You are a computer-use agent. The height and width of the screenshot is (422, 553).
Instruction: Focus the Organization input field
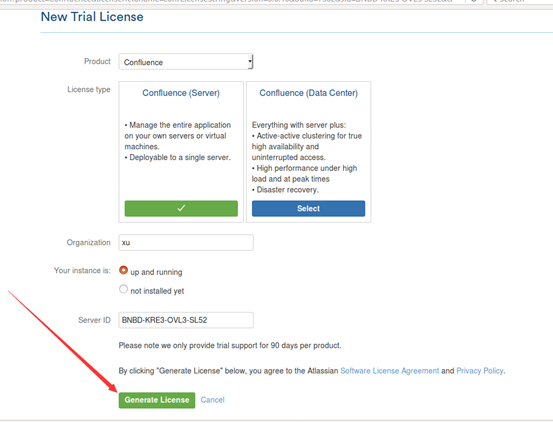coord(186,243)
